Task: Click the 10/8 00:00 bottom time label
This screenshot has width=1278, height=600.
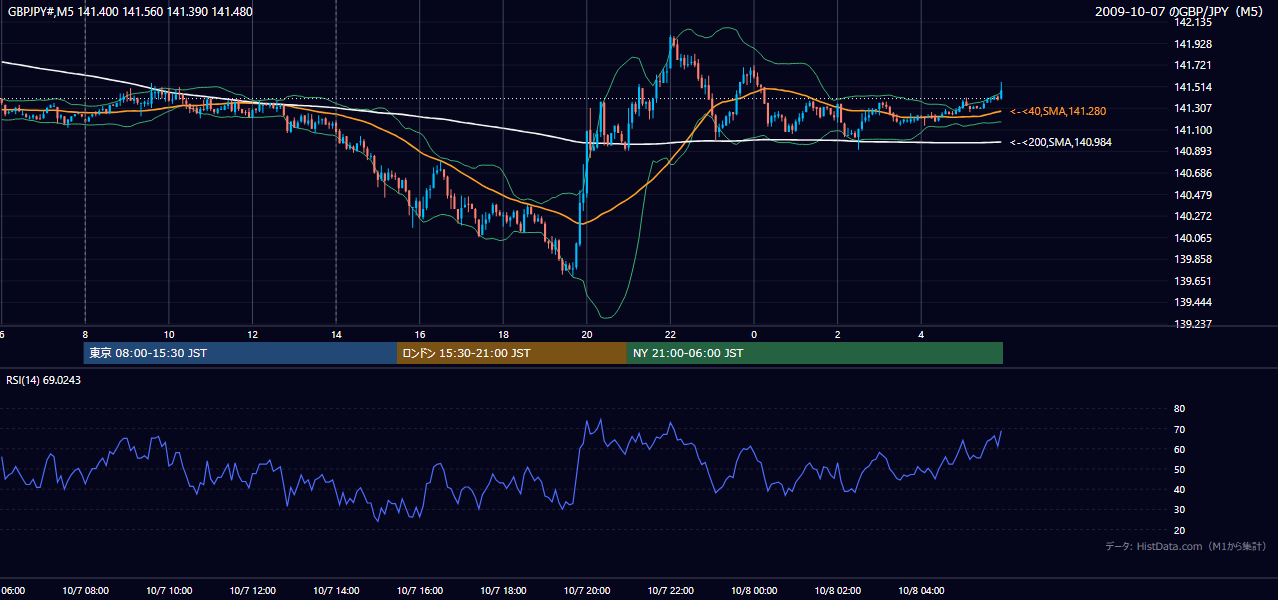Action: click(754, 591)
